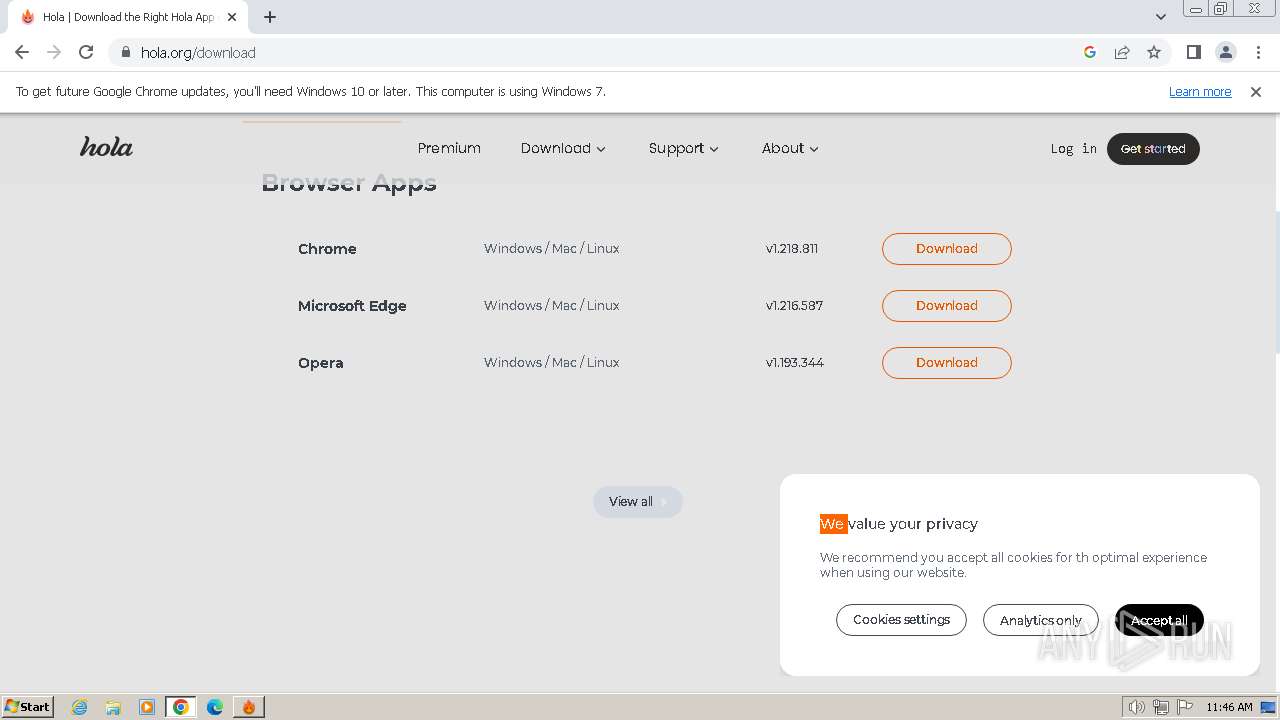Reload the Hola download page
1280x720 pixels.
86,52
